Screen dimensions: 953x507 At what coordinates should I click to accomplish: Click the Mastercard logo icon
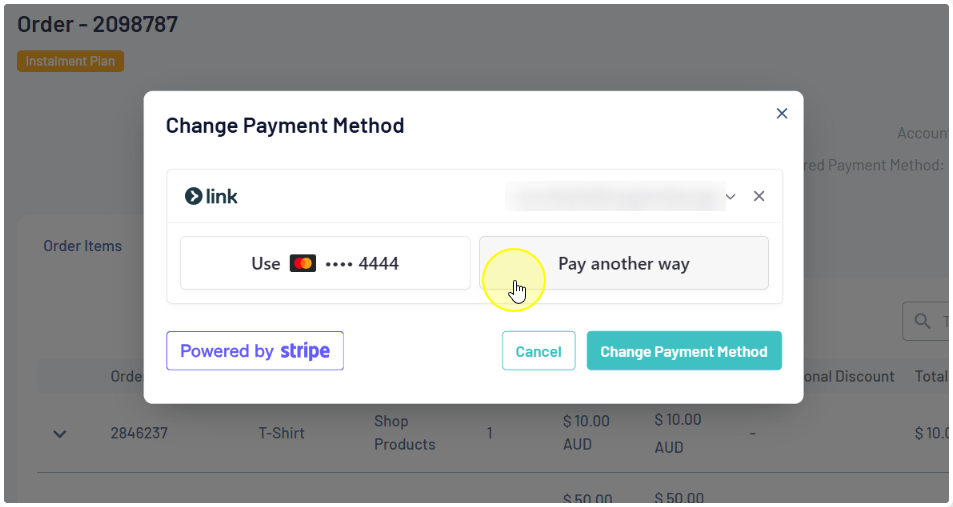(302, 264)
